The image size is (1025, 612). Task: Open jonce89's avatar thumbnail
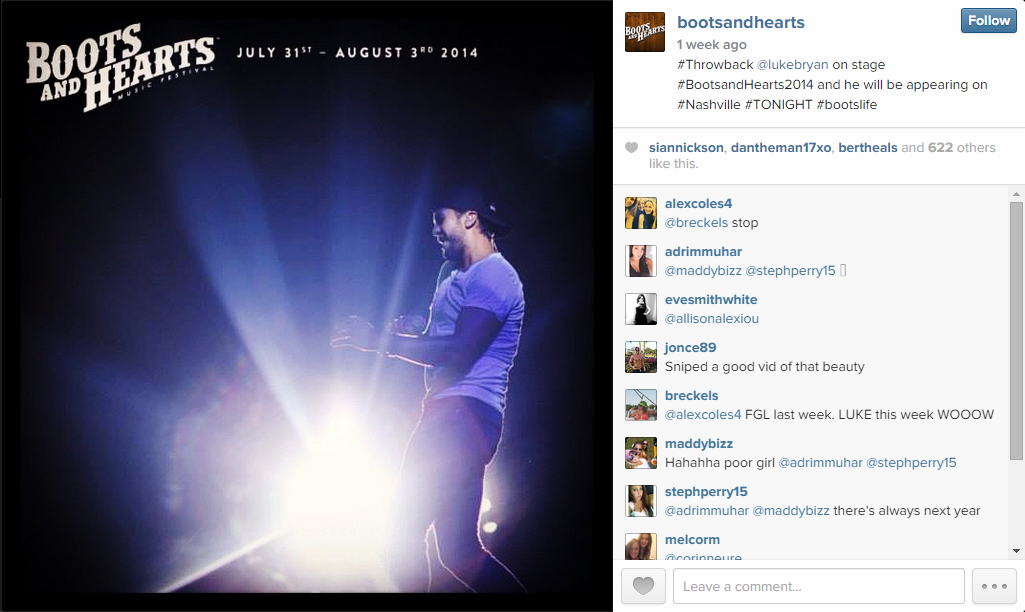pyautogui.click(x=641, y=357)
